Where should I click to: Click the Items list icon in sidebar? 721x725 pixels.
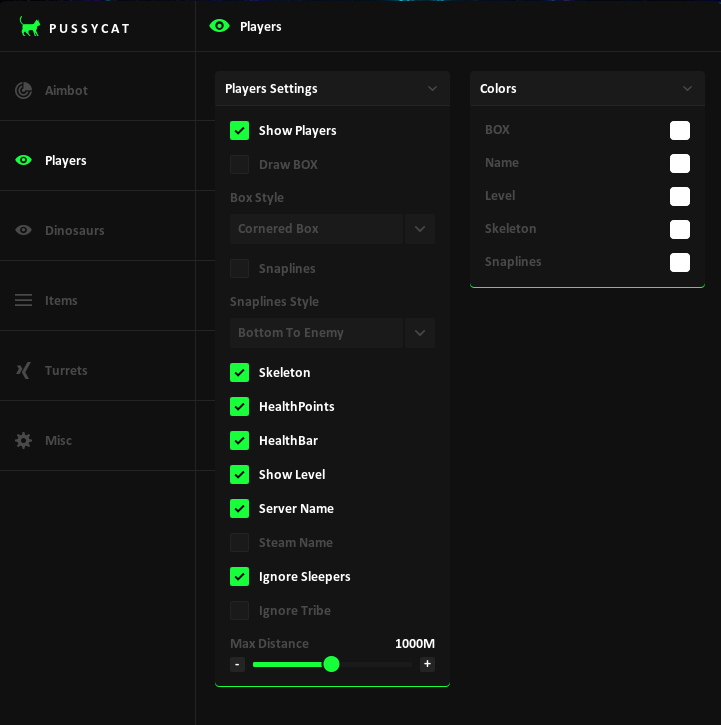pyautogui.click(x=23, y=300)
